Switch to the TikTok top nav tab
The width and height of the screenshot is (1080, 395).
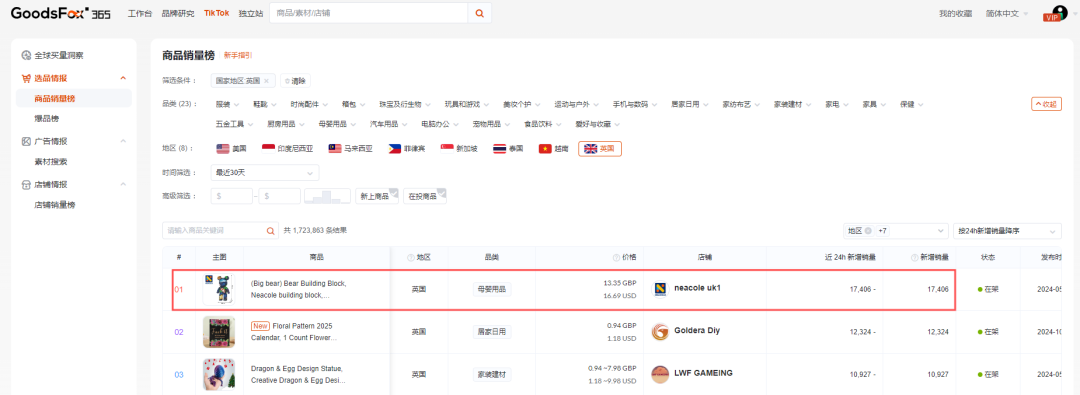[x=216, y=13]
